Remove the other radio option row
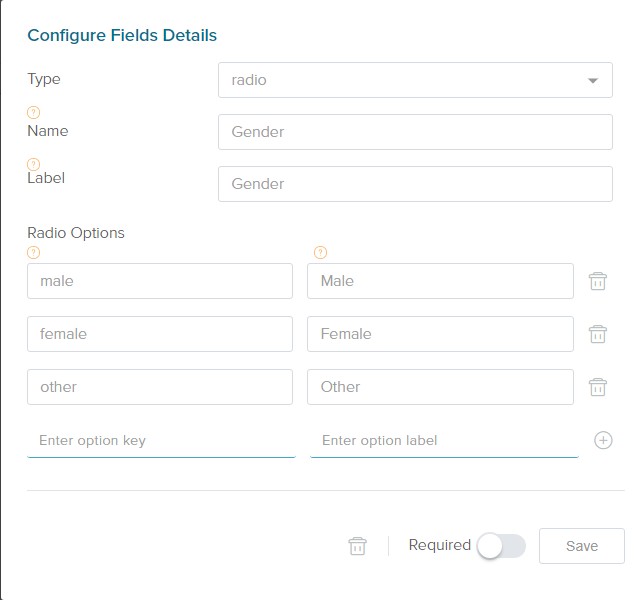The width and height of the screenshot is (634, 600). (598, 387)
